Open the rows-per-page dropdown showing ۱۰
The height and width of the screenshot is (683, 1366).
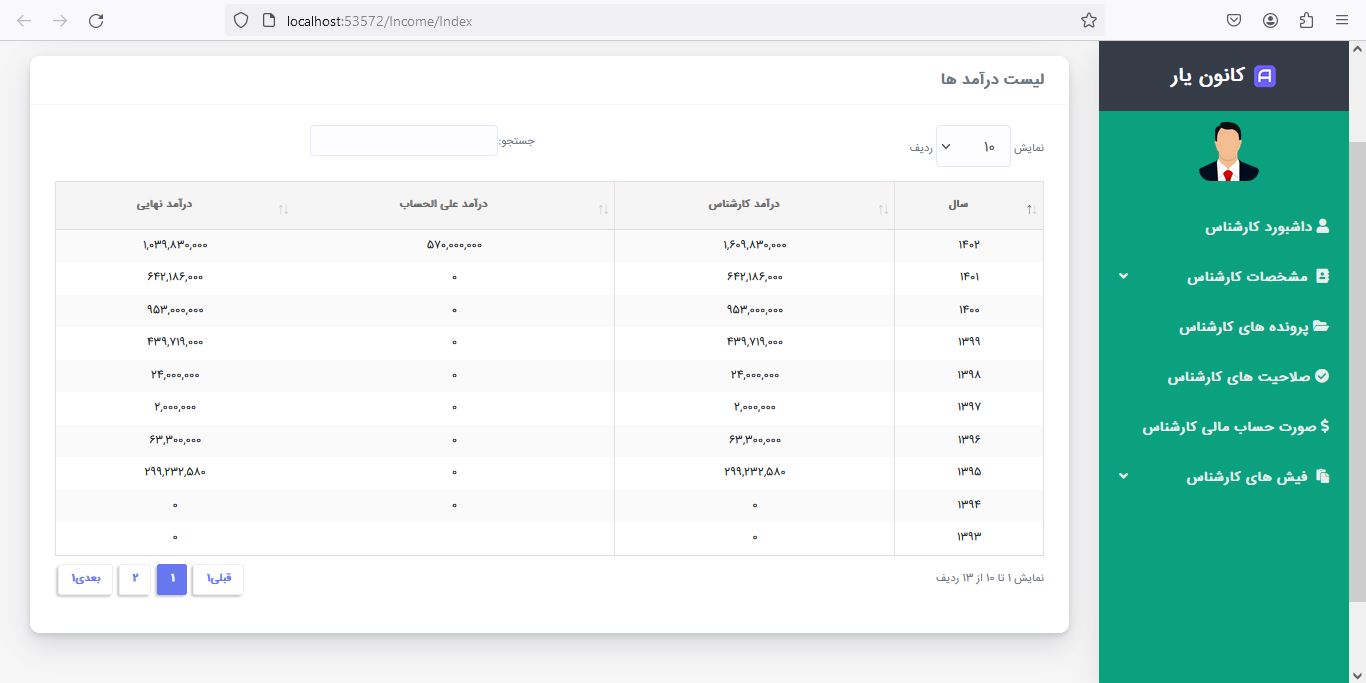click(972, 147)
